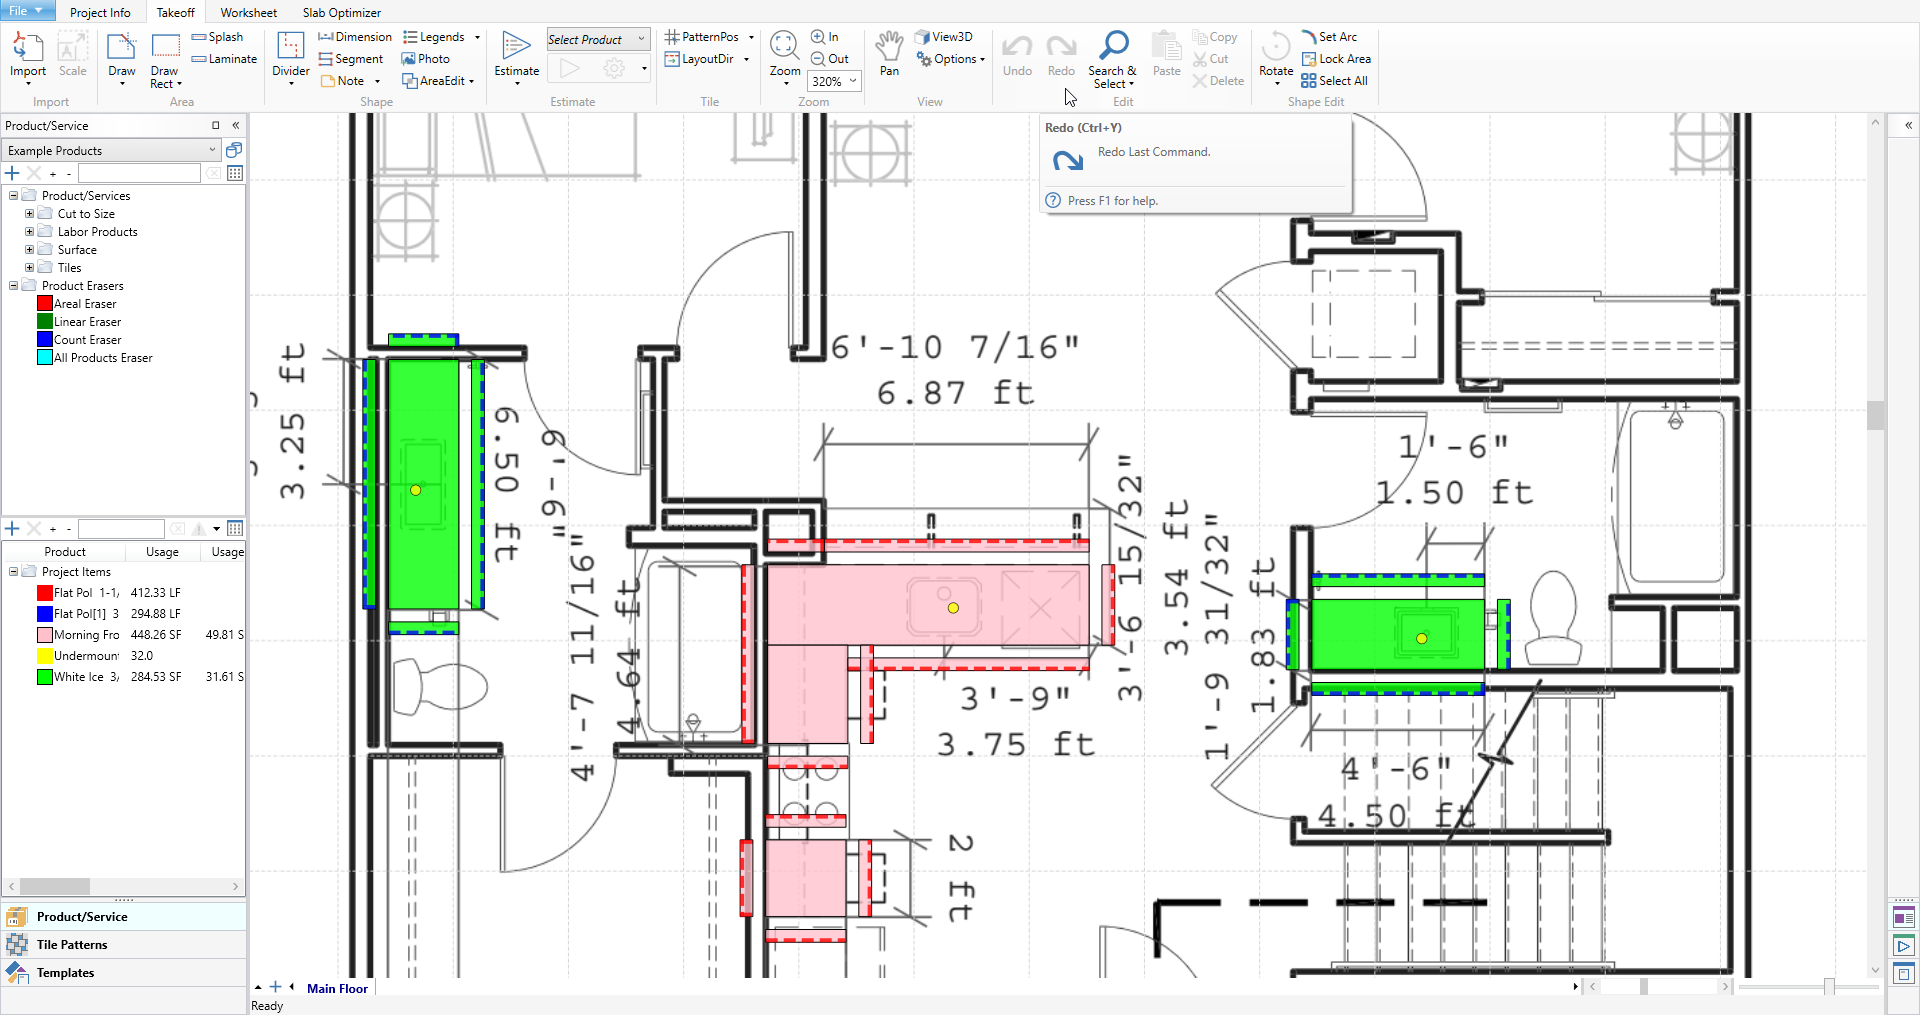Image resolution: width=1920 pixels, height=1015 pixels.
Task: Open the zoom level 320% dropdown
Action: coord(834,81)
